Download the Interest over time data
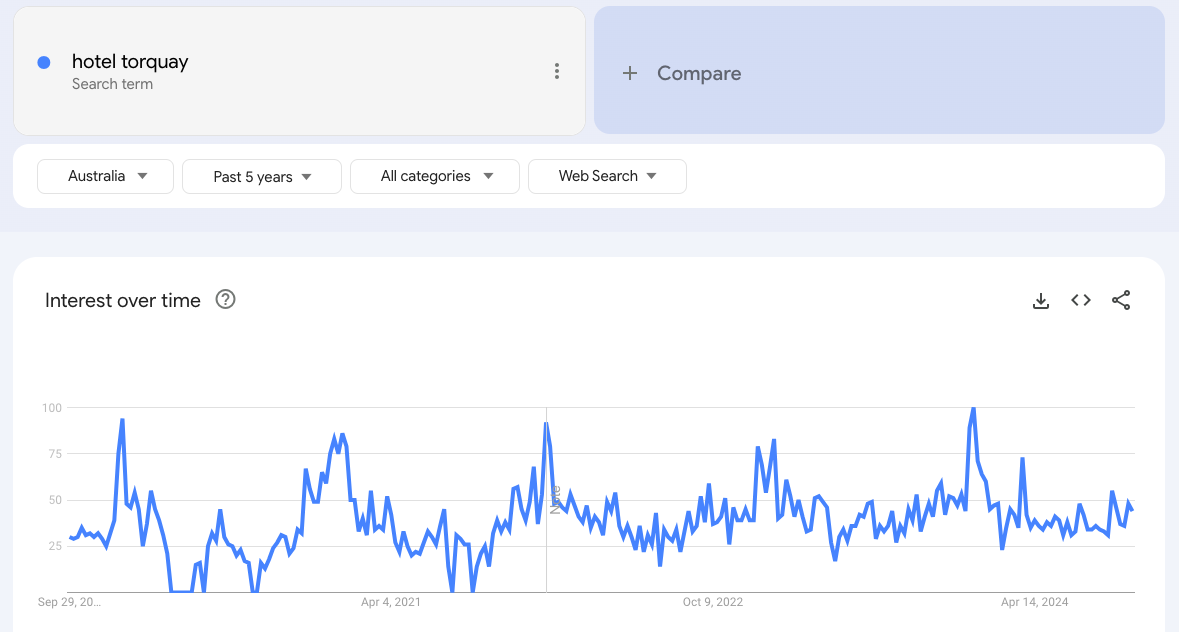The image size is (1179, 632). (1041, 300)
